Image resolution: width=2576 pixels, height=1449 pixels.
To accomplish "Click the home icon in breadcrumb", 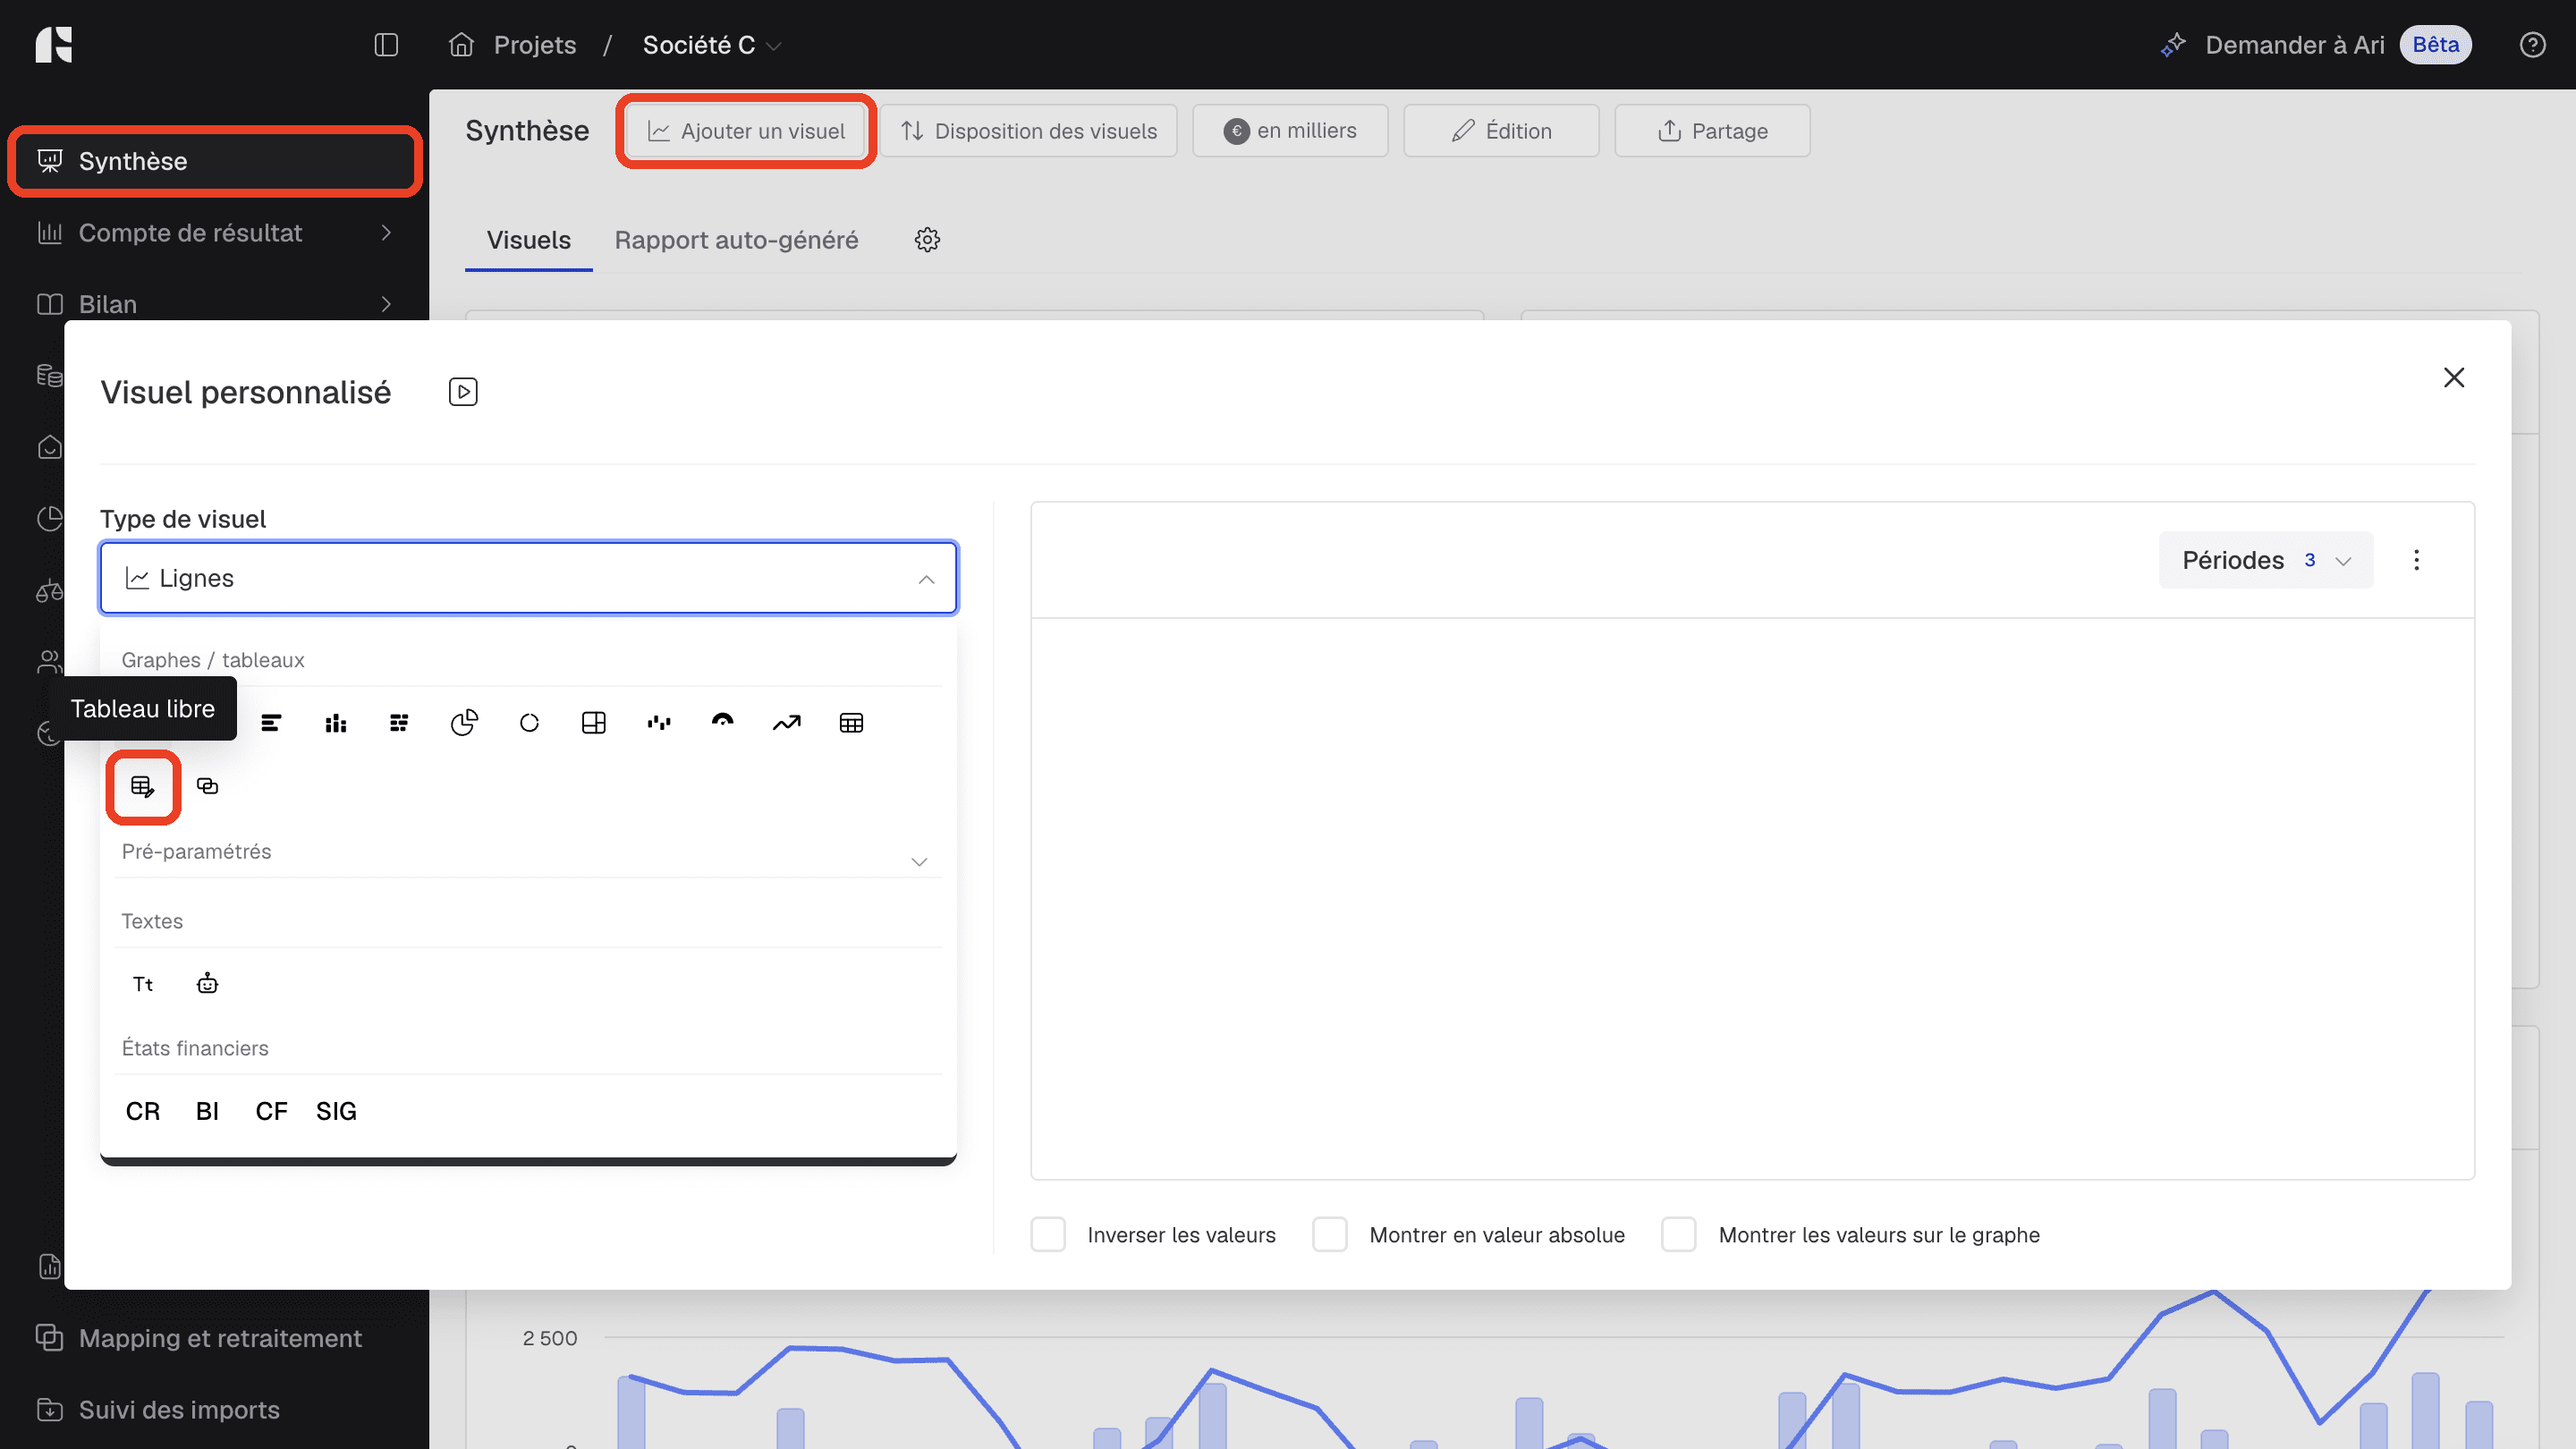I will [461, 45].
